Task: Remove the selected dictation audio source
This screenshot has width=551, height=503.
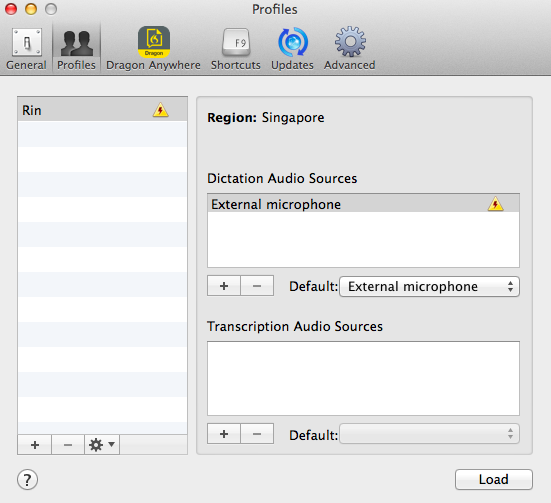Action: coord(257,286)
